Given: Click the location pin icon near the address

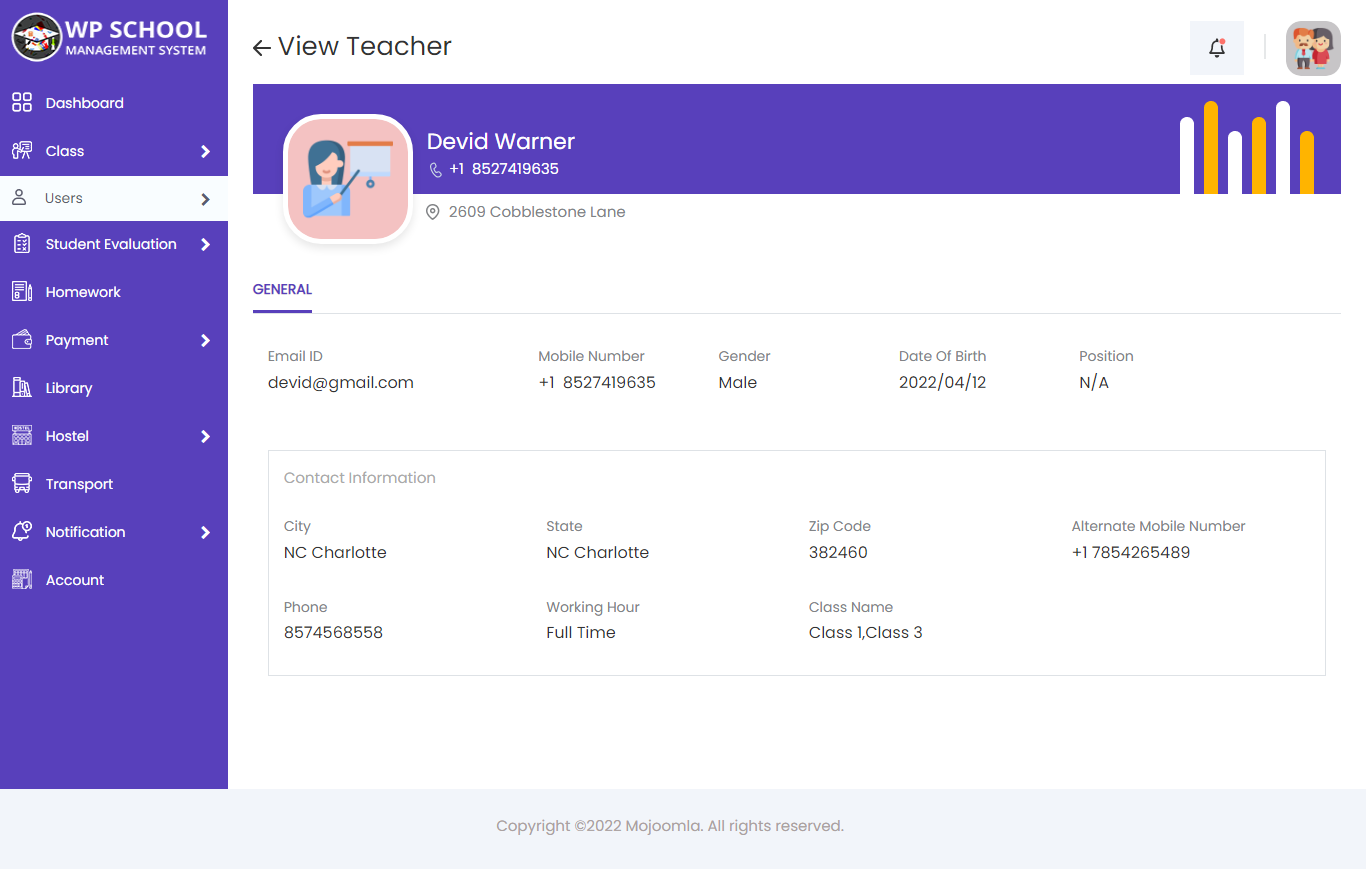Looking at the screenshot, I should tap(432, 211).
